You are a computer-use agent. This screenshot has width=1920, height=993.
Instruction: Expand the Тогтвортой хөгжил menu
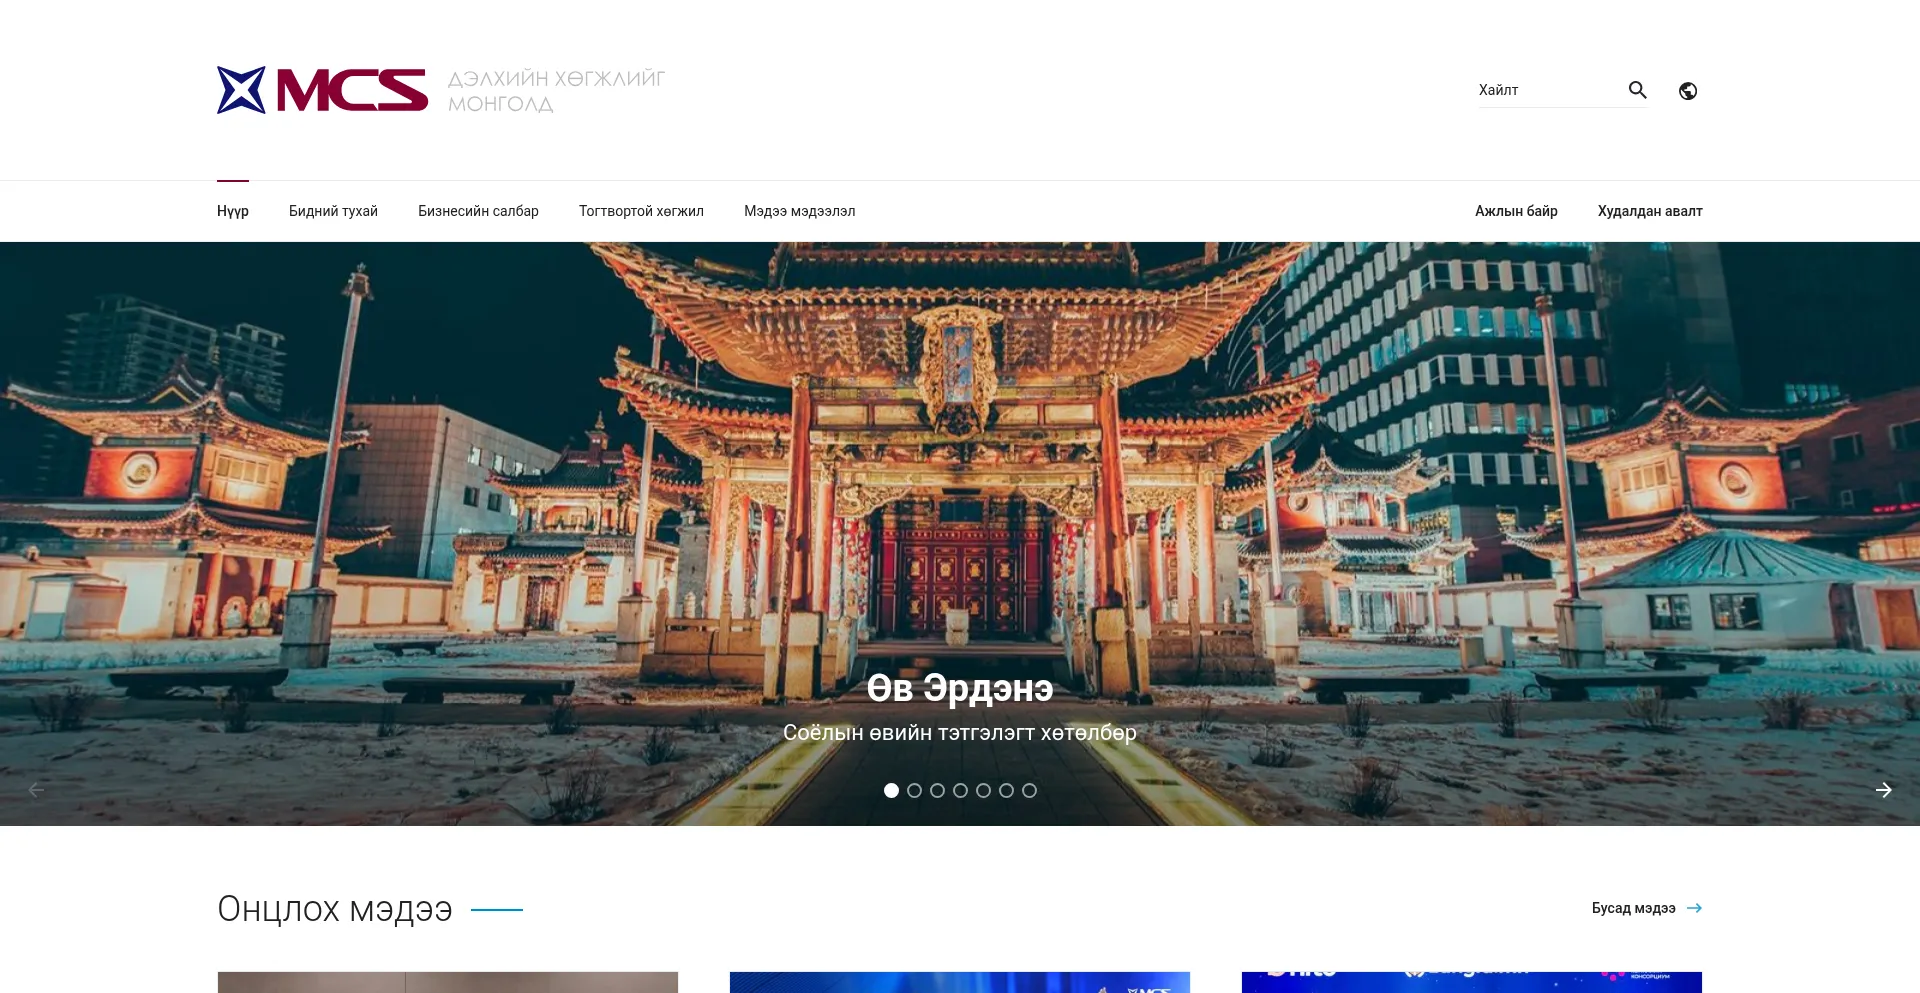[641, 211]
